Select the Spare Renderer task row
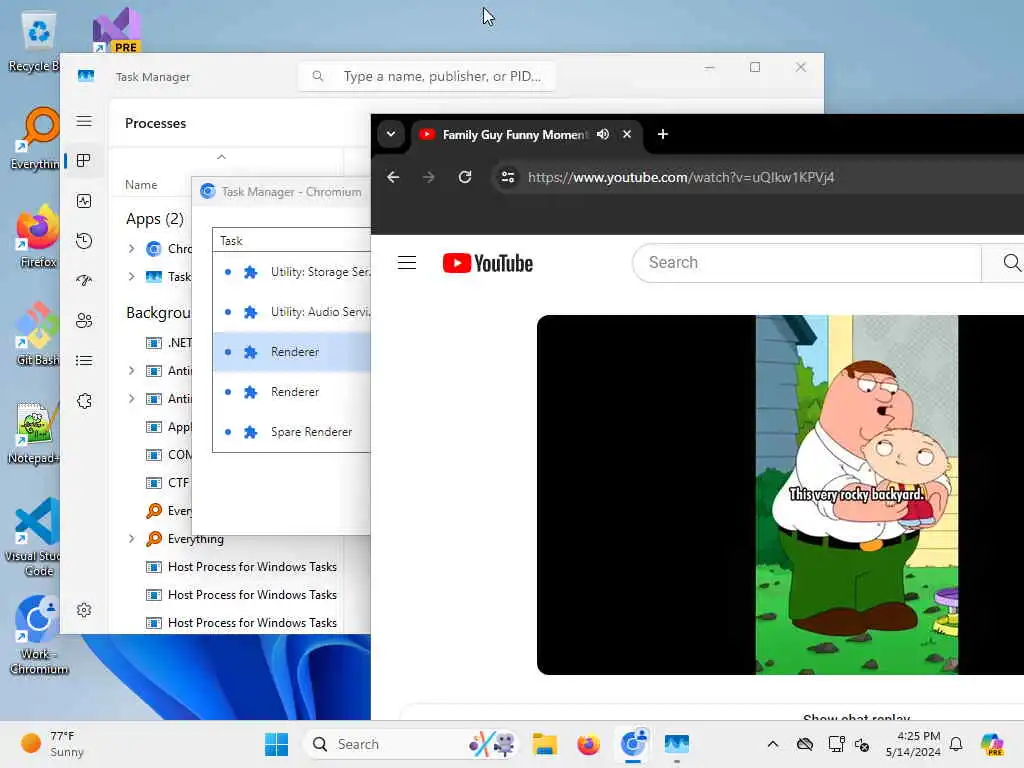1024x768 pixels. click(292, 432)
